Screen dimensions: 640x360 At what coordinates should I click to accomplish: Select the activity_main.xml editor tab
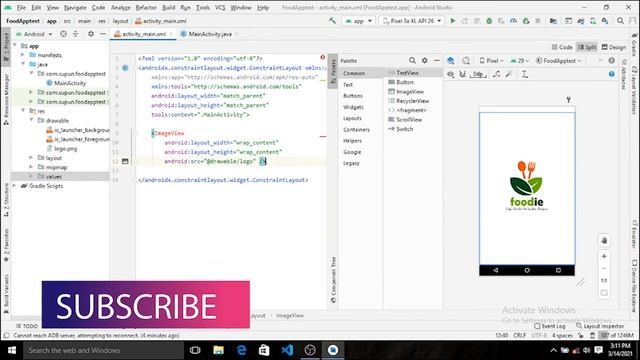[143, 34]
